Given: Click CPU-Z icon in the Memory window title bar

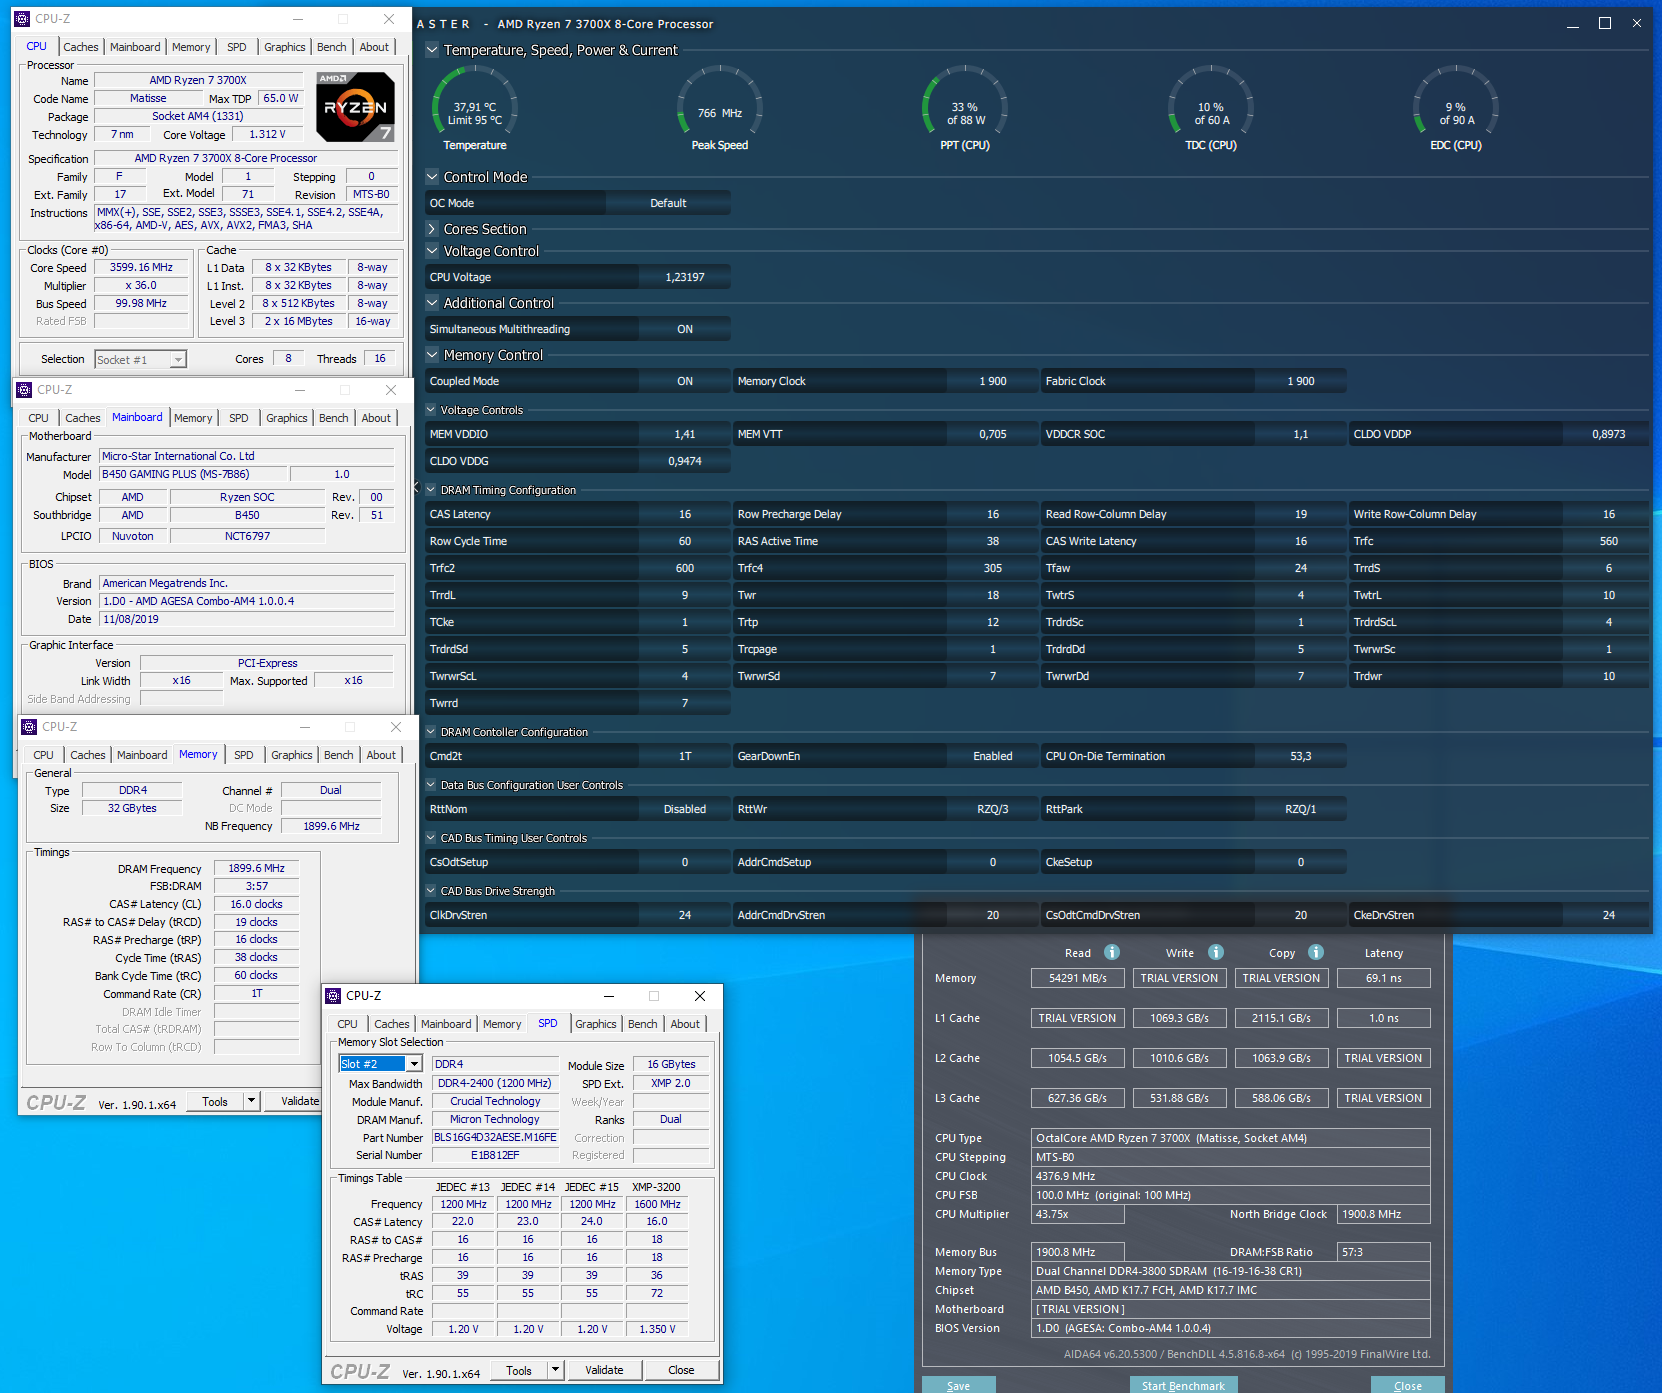Looking at the screenshot, I should [30, 727].
